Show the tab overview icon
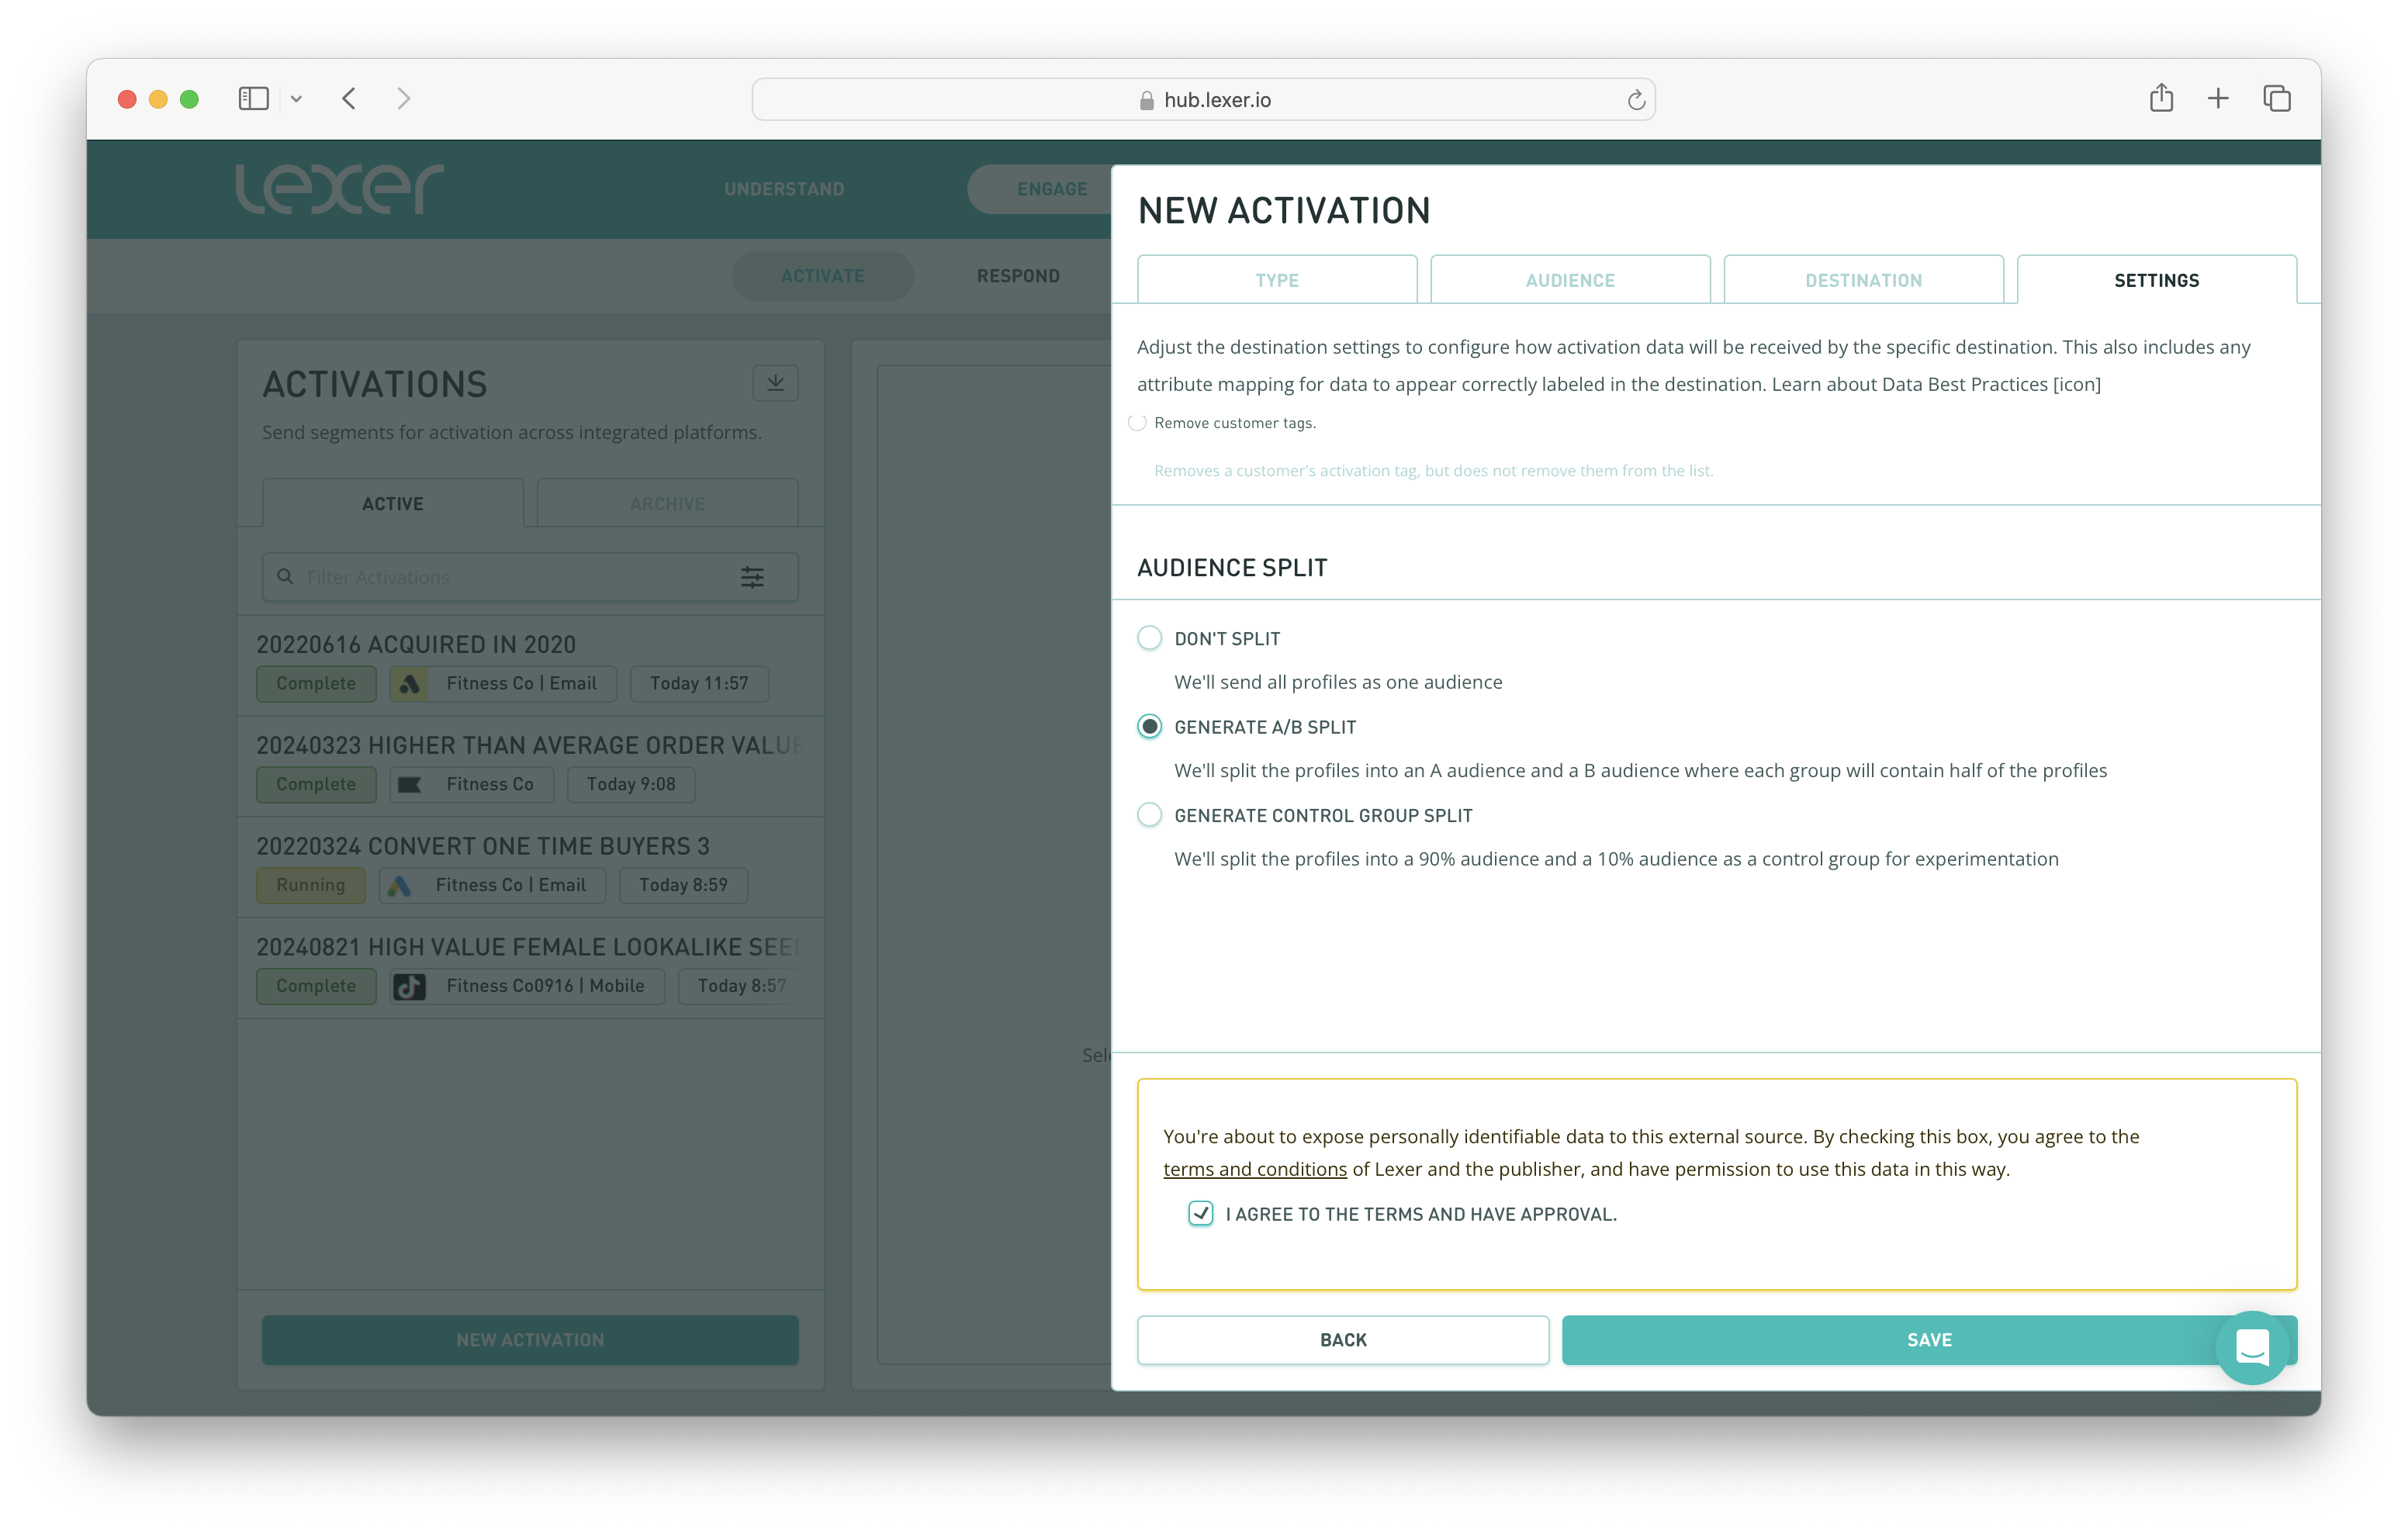Viewport: 2408px width, 1531px height. coord(2277,98)
